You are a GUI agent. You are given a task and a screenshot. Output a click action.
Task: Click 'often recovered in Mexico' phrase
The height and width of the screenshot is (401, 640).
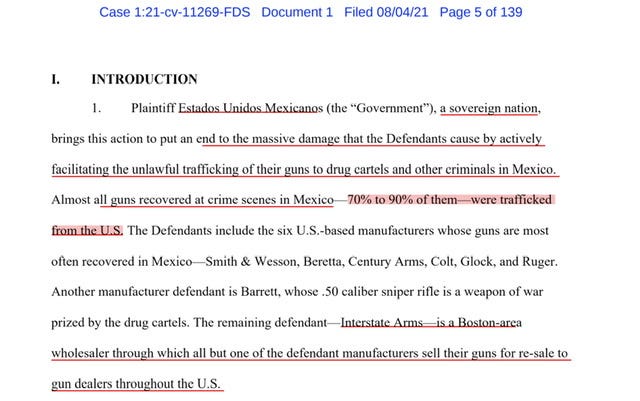click(x=122, y=261)
